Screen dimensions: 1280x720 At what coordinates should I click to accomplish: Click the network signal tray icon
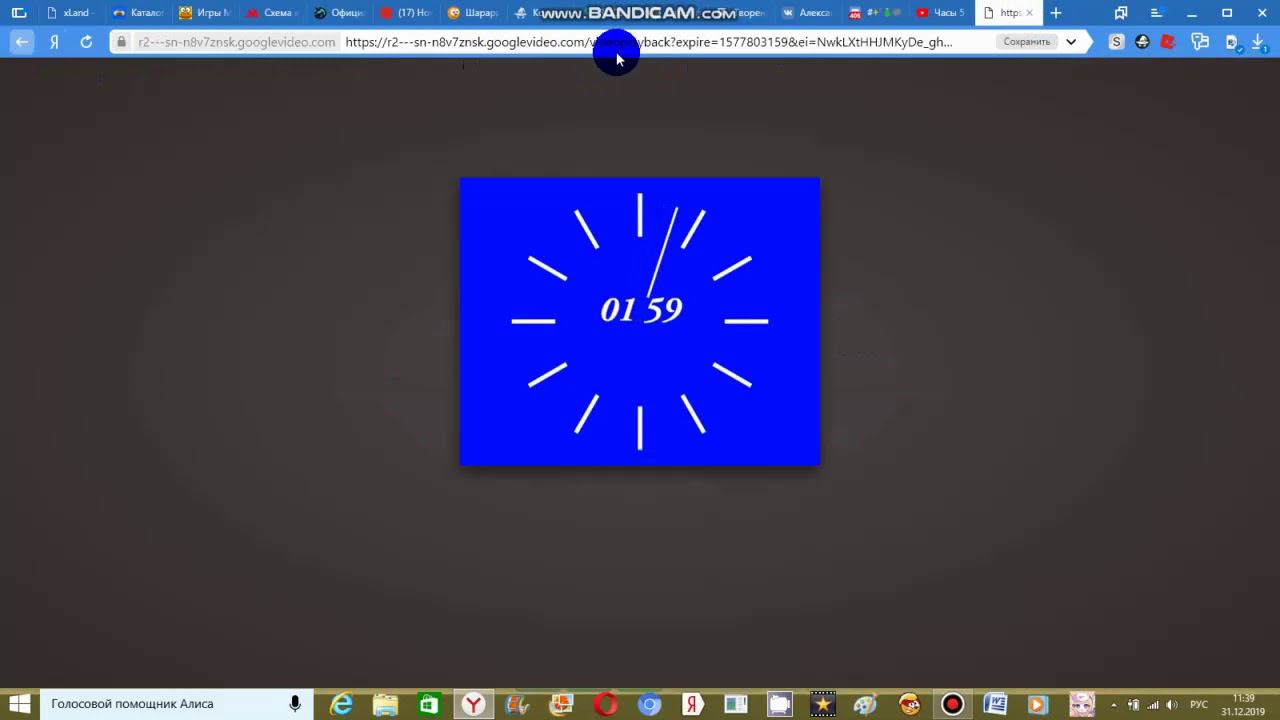point(1153,705)
